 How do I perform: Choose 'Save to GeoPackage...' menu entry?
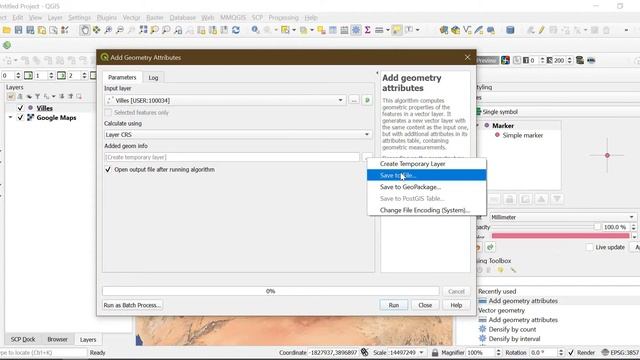(x=427, y=187)
